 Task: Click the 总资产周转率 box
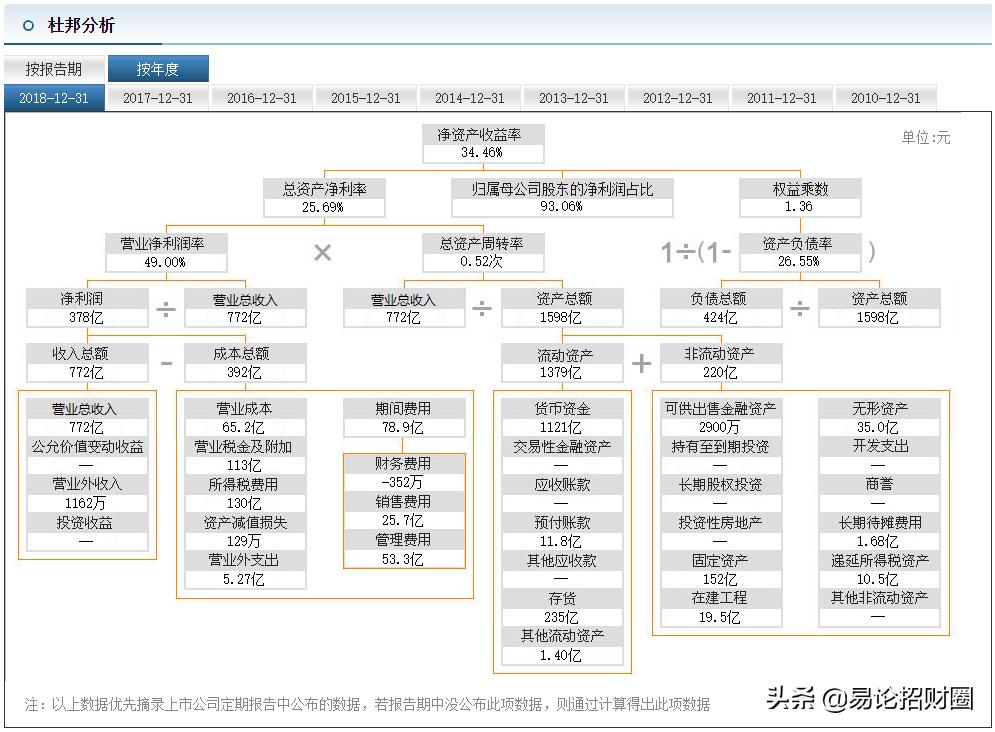pos(483,253)
